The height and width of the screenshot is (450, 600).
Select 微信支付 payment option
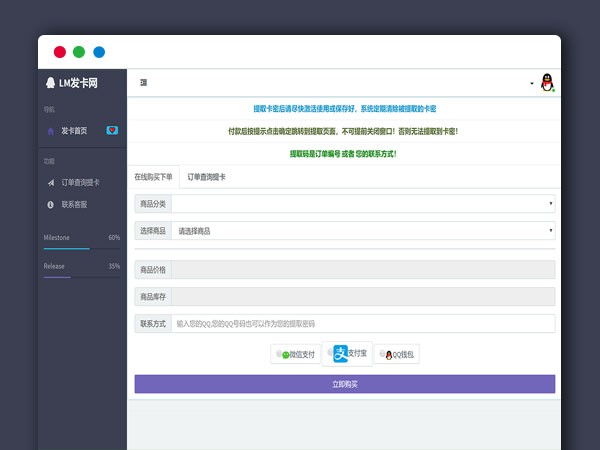(296, 354)
